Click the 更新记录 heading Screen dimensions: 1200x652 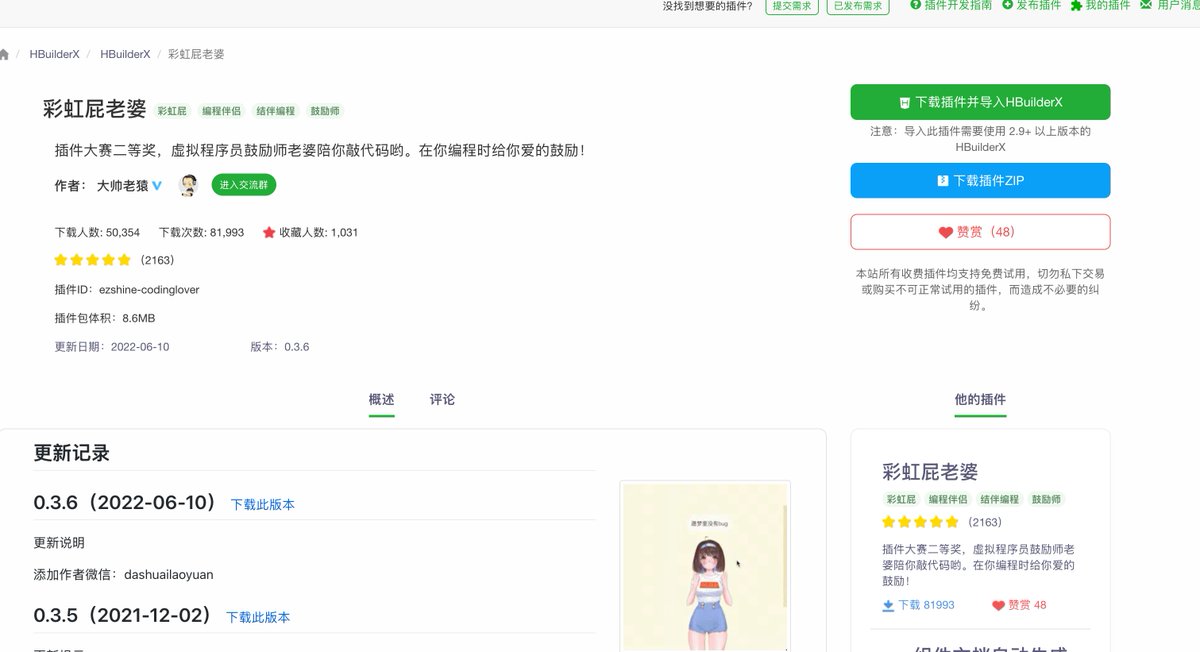point(72,453)
